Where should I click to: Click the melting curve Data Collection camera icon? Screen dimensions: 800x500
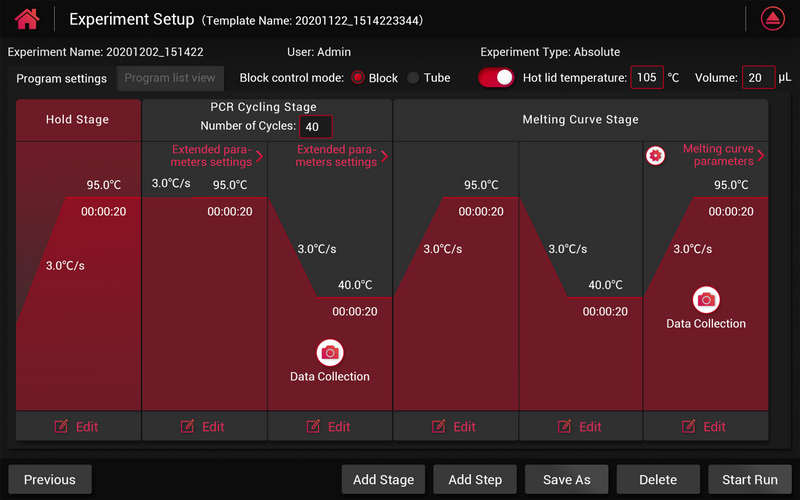[706, 299]
